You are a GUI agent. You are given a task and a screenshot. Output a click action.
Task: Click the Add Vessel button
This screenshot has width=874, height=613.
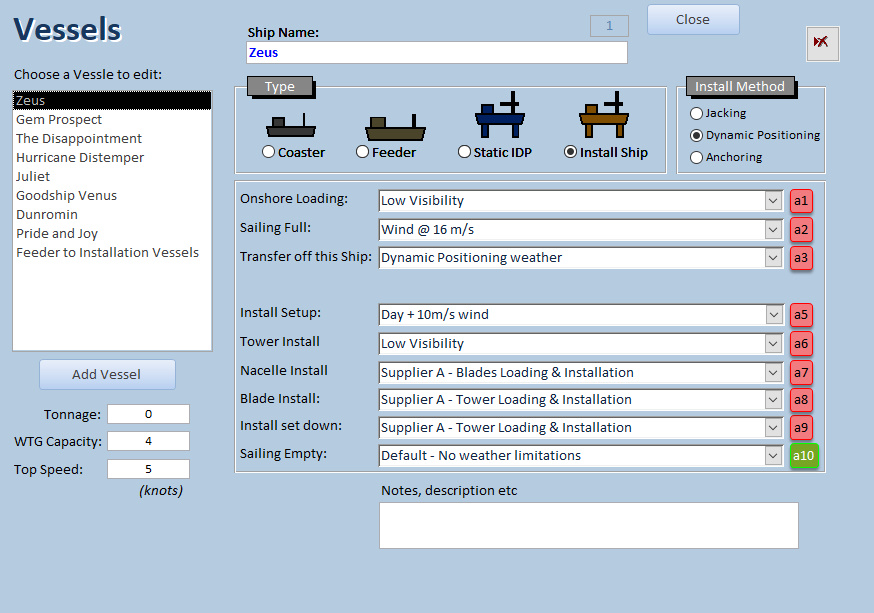click(107, 374)
